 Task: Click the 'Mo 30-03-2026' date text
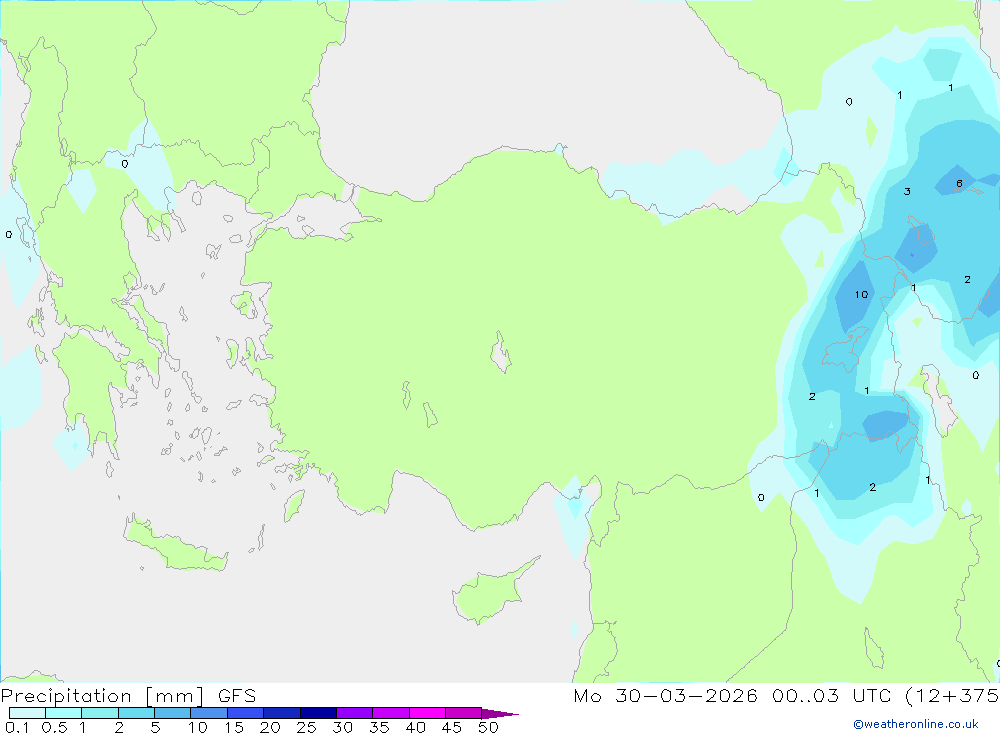665,696
